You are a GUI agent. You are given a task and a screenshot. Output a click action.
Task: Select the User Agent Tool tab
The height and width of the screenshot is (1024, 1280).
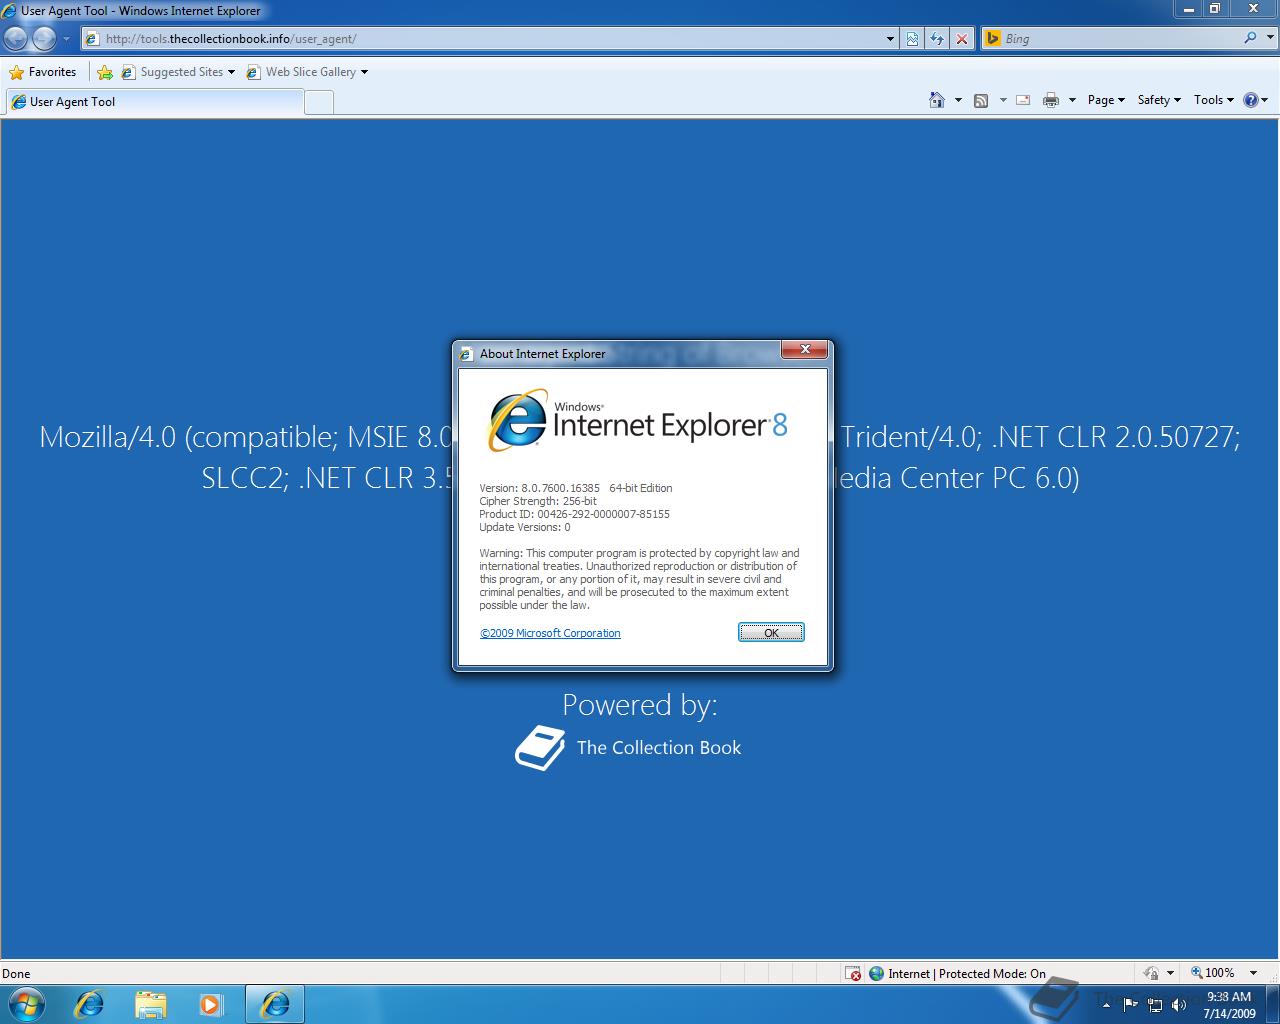point(154,102)
